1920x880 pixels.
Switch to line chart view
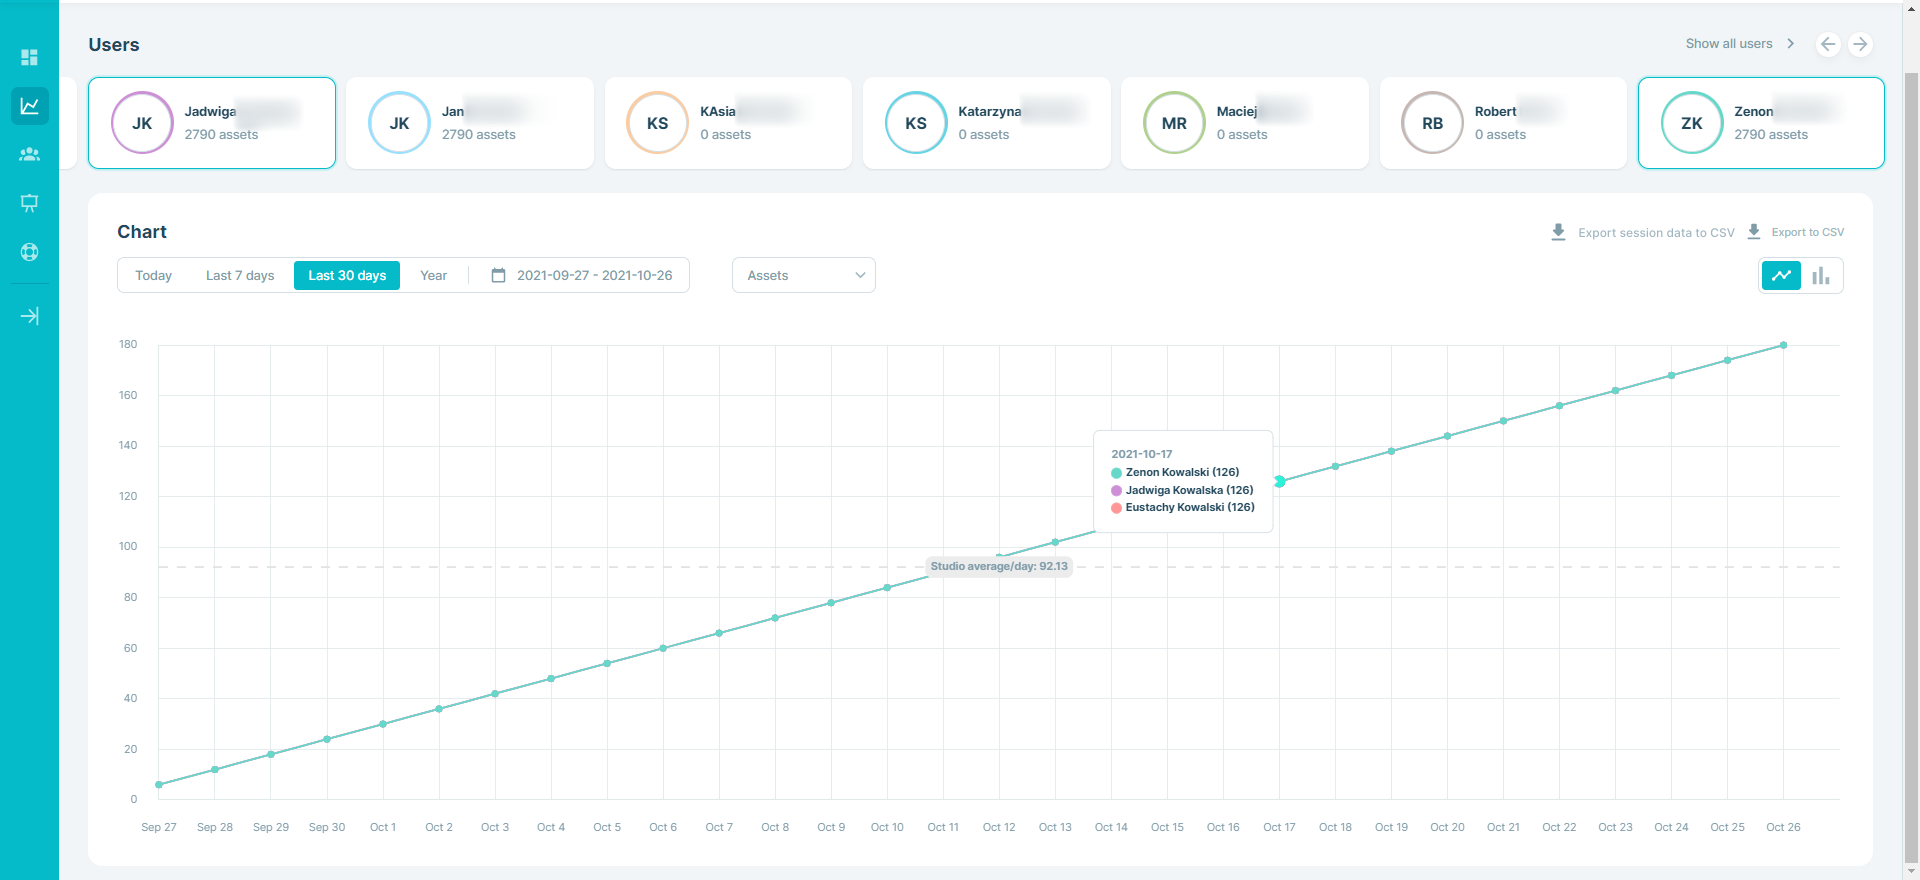[x=1781, y=275]
